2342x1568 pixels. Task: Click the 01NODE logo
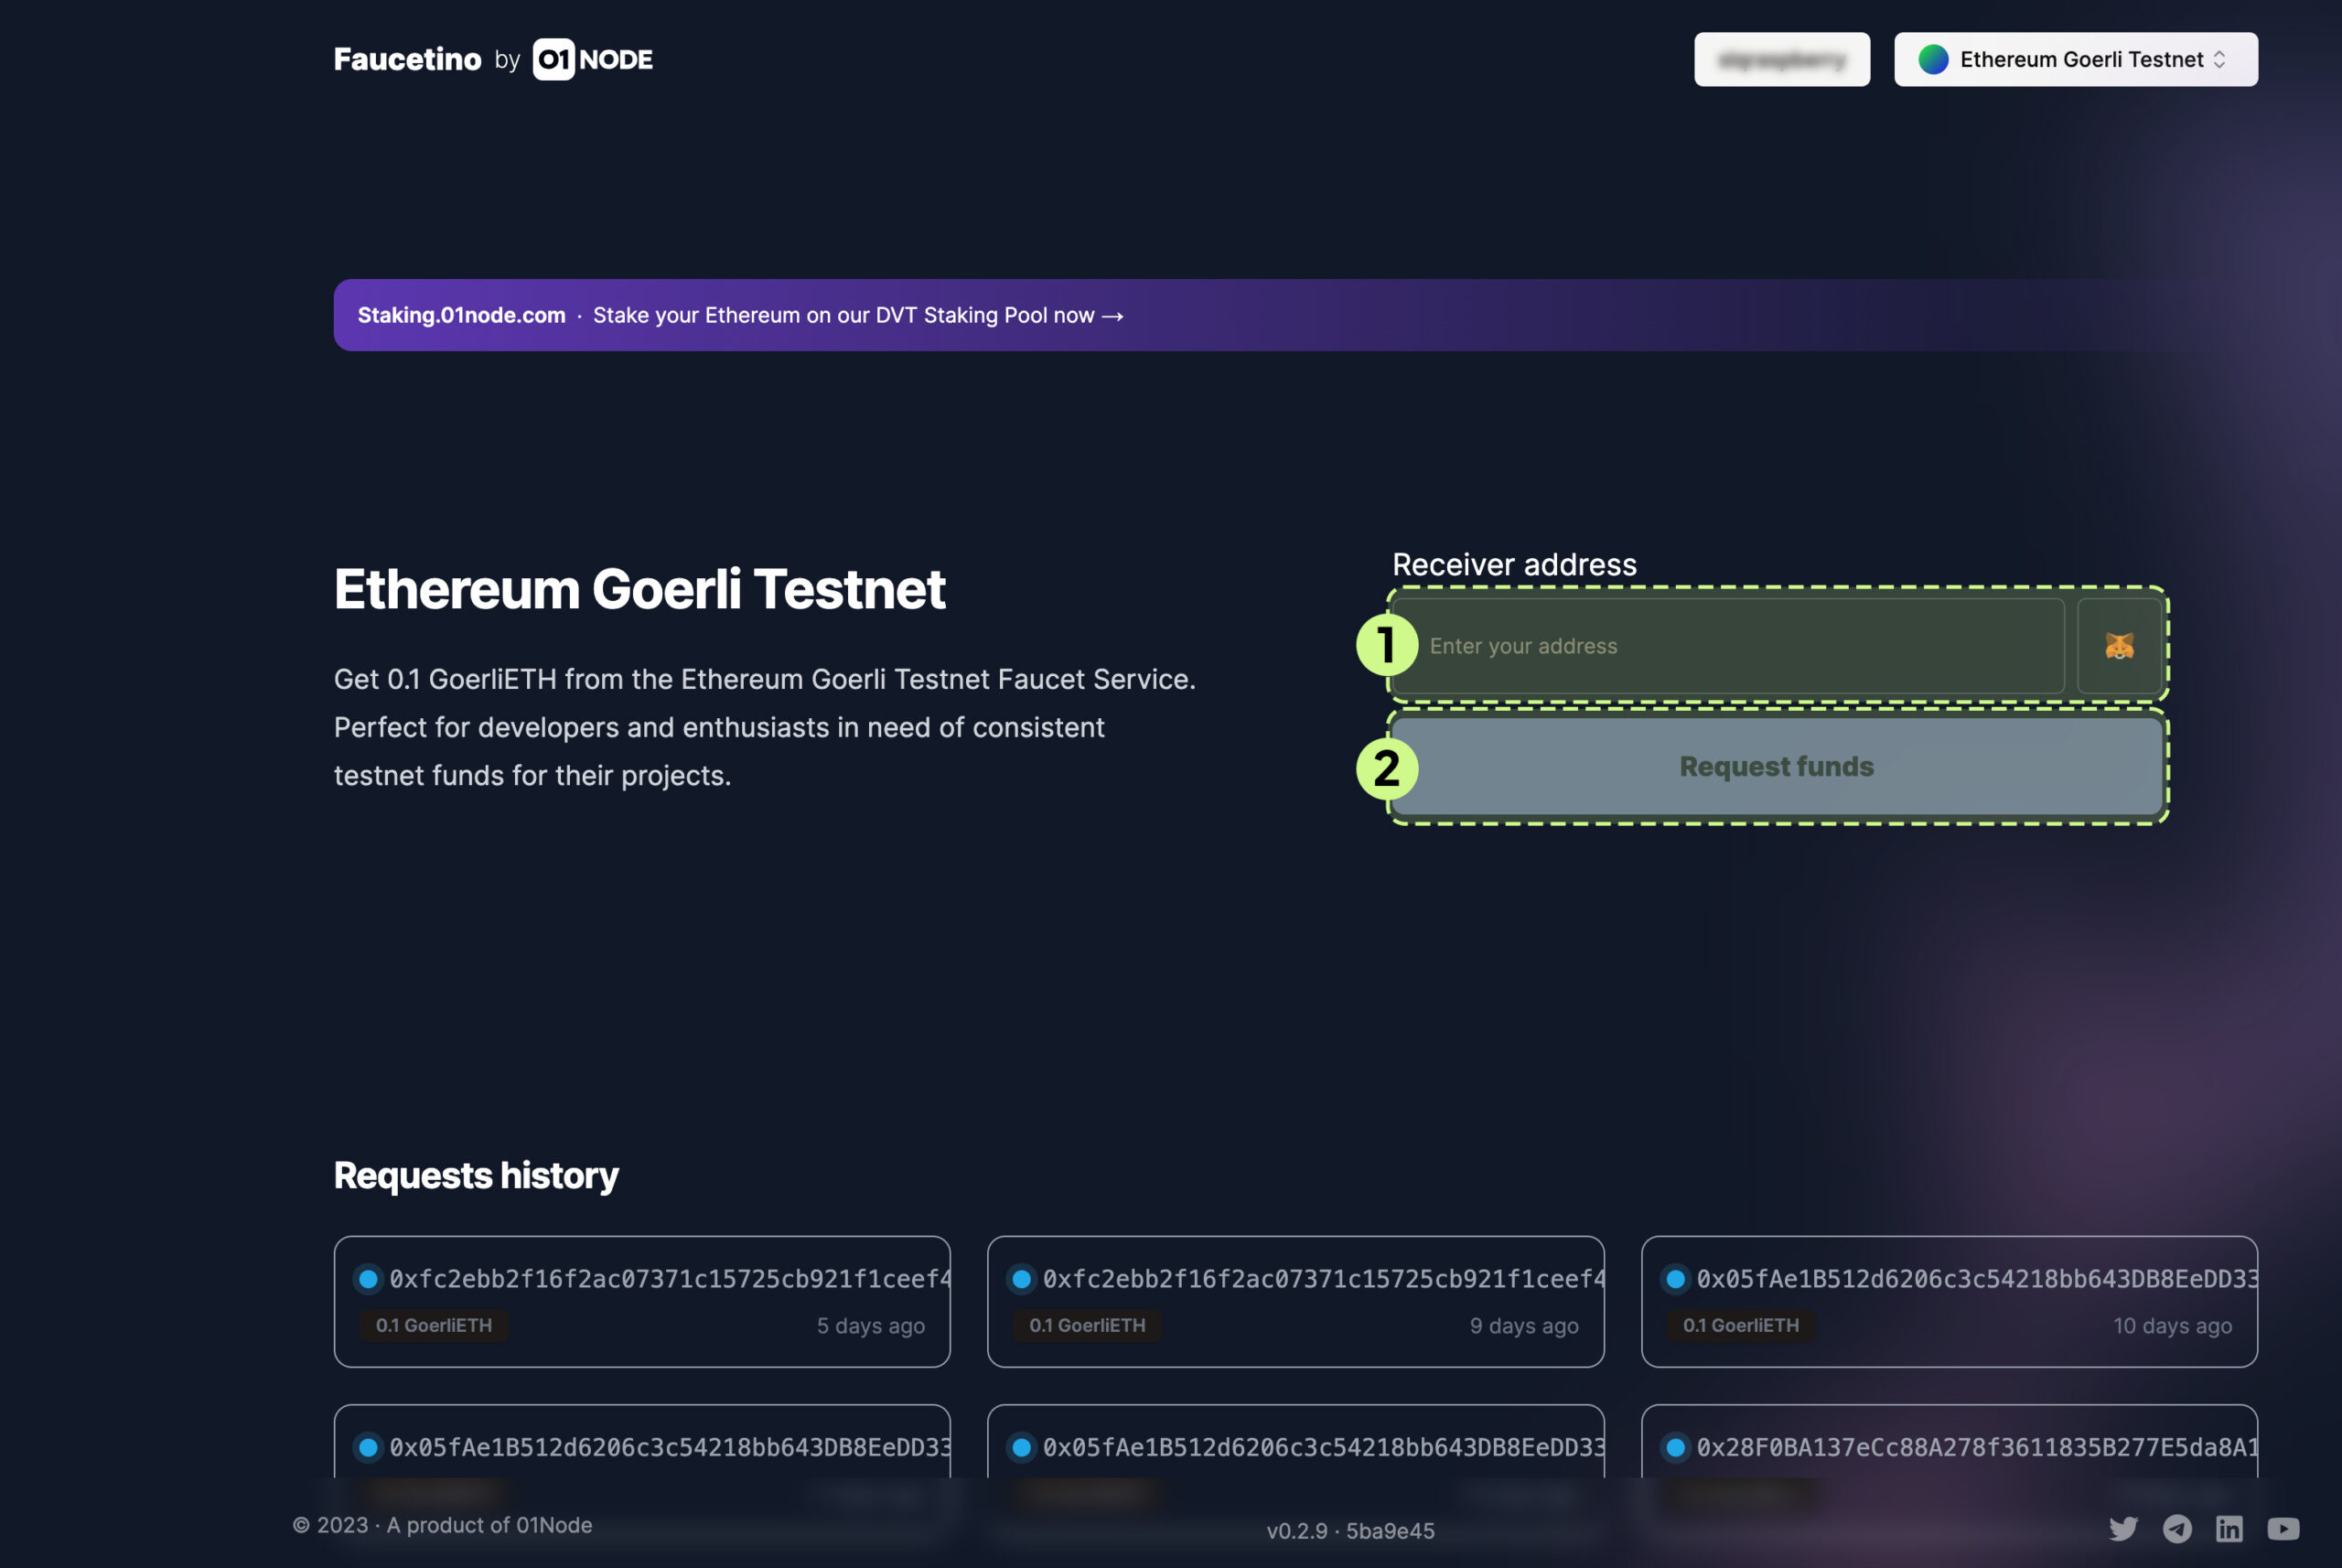[592, 59]
